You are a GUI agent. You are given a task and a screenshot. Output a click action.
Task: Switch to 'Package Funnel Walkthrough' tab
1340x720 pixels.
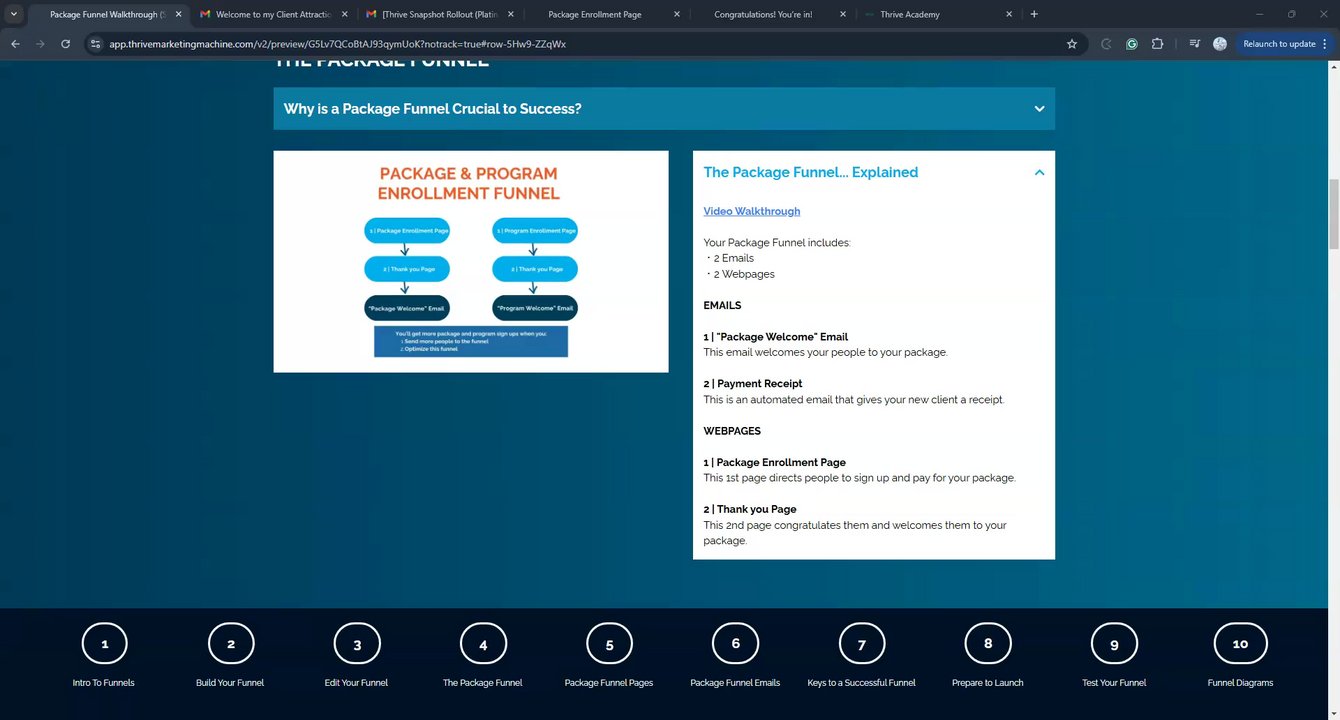[108, 14]
